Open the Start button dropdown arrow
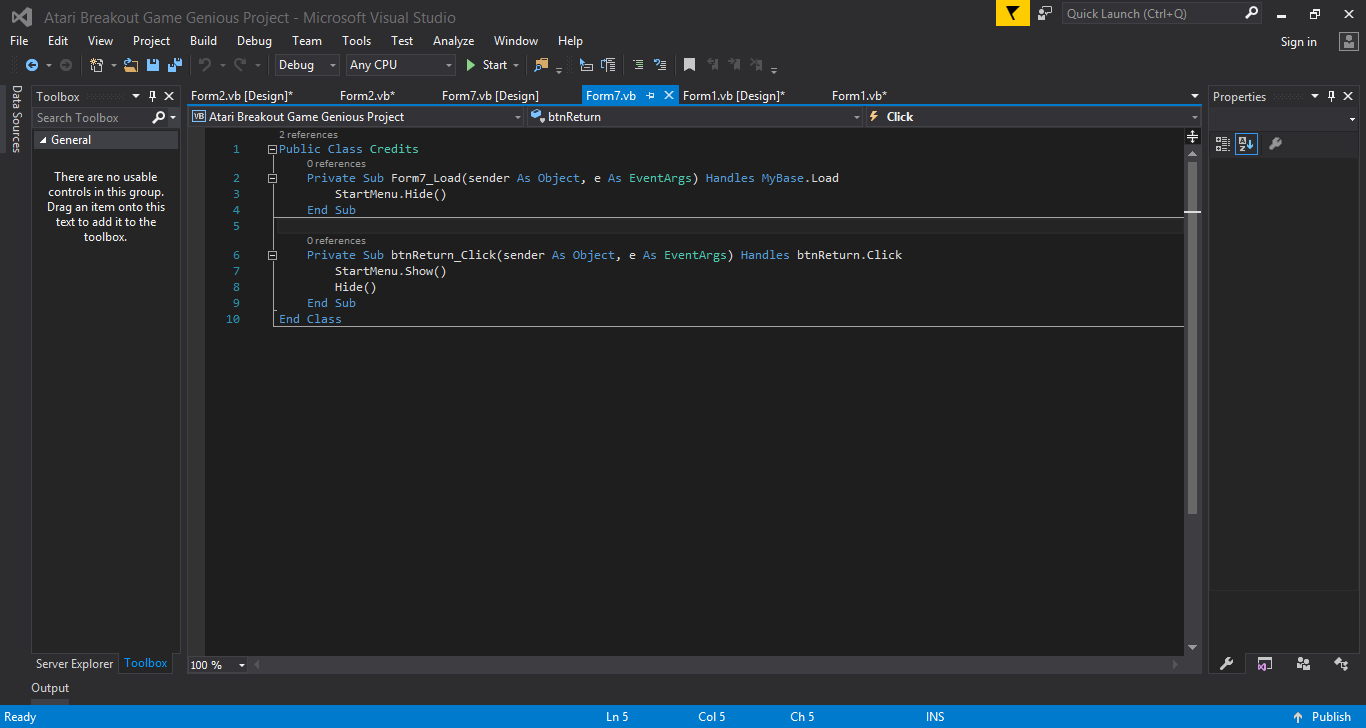This screenshot has height=728, width=1366. (x=516, y=65)
